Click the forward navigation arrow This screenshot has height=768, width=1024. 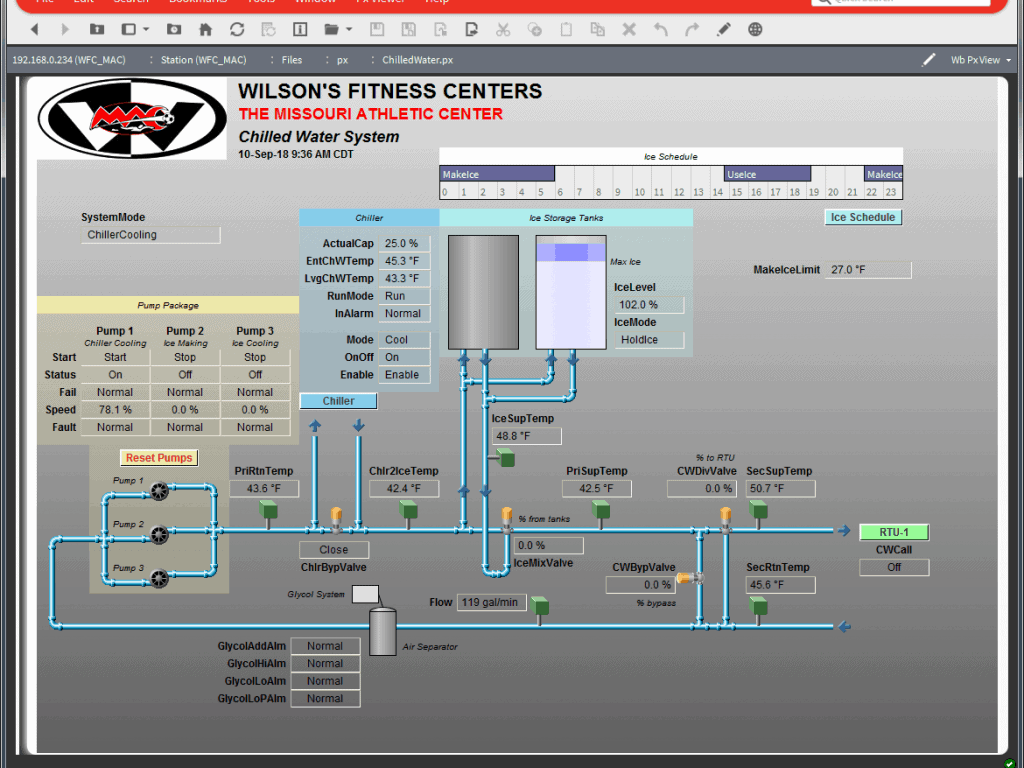click(65, 29)
